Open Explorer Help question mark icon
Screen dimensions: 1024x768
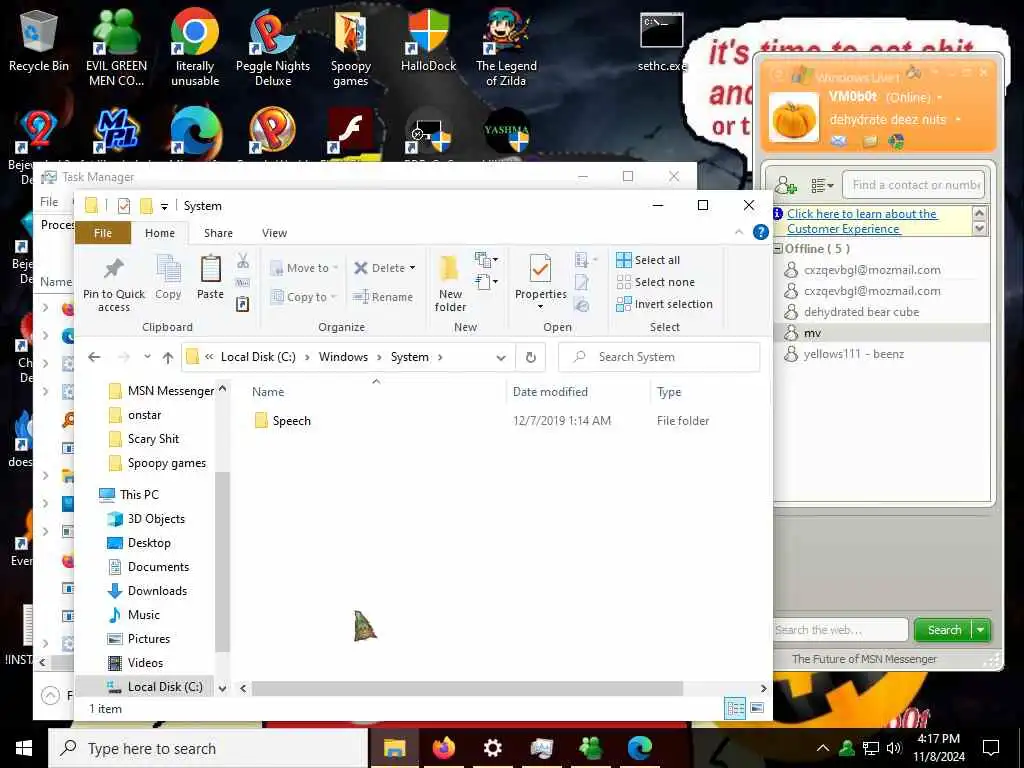click(760, 232)
